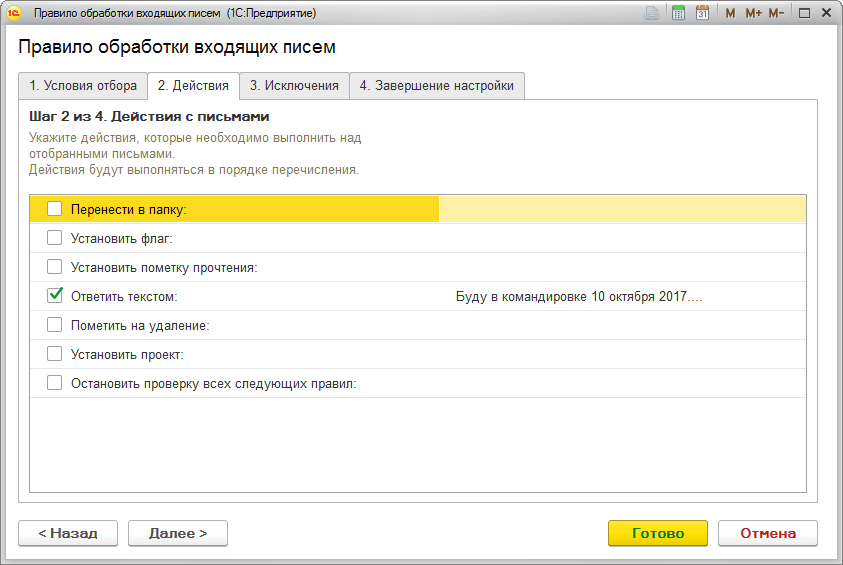Viewport: 843px width, 565px height.
Task: Click the 'Ответить текстом:' label
Action: (124, 297)
